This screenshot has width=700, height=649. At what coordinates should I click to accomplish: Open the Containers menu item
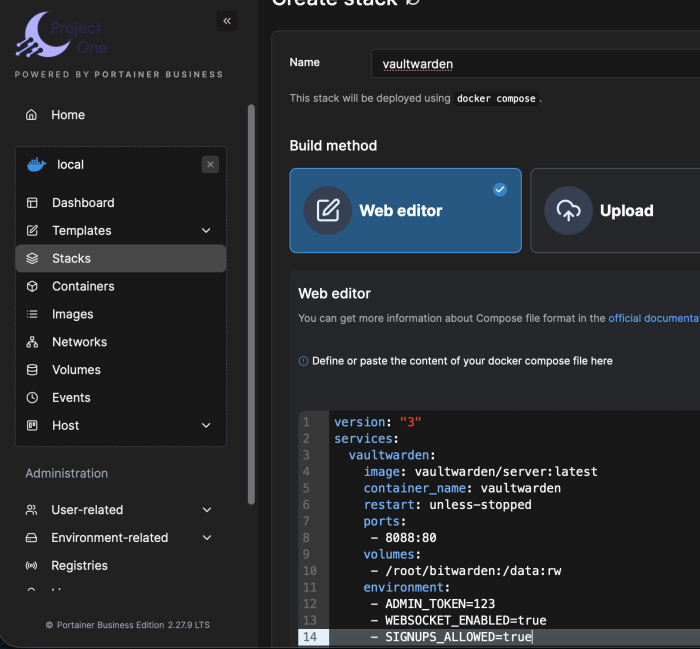click(121, 286)
